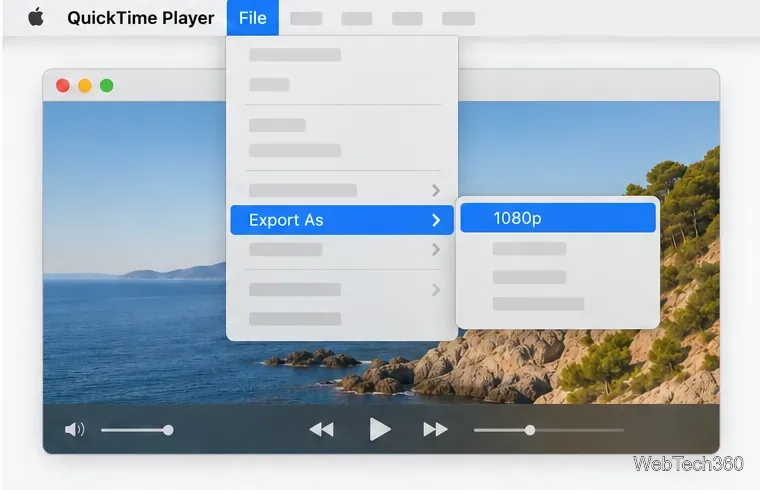The width and height of the screenshot is (760, 490).
Task: Select the 1080p export option
Action: click(x=558, y=218)
